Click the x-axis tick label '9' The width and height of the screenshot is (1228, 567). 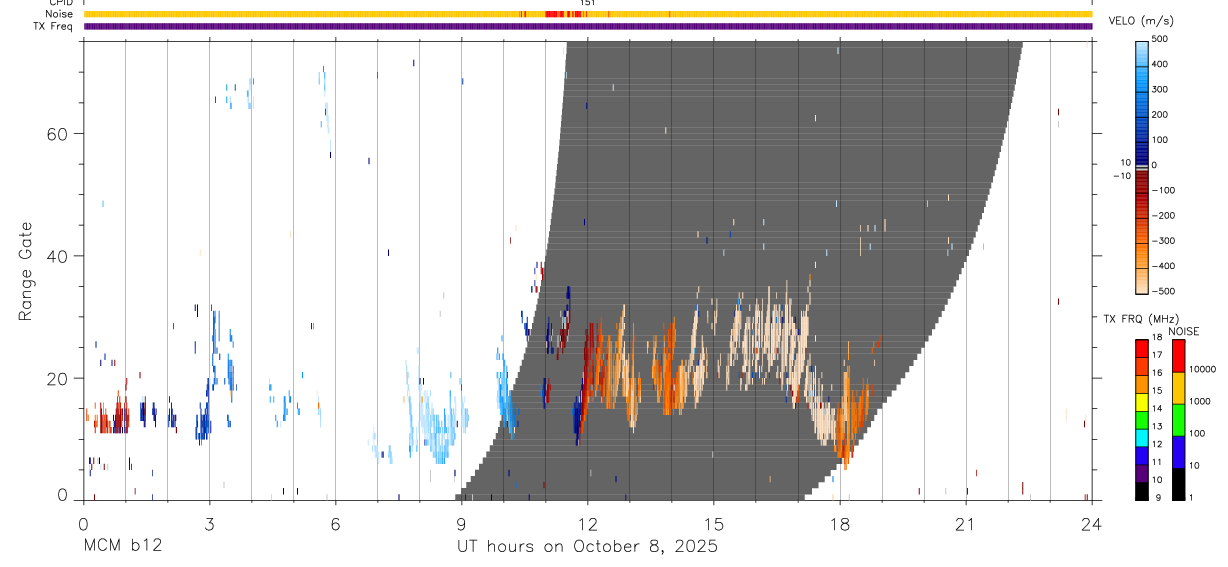coord(461,523)
